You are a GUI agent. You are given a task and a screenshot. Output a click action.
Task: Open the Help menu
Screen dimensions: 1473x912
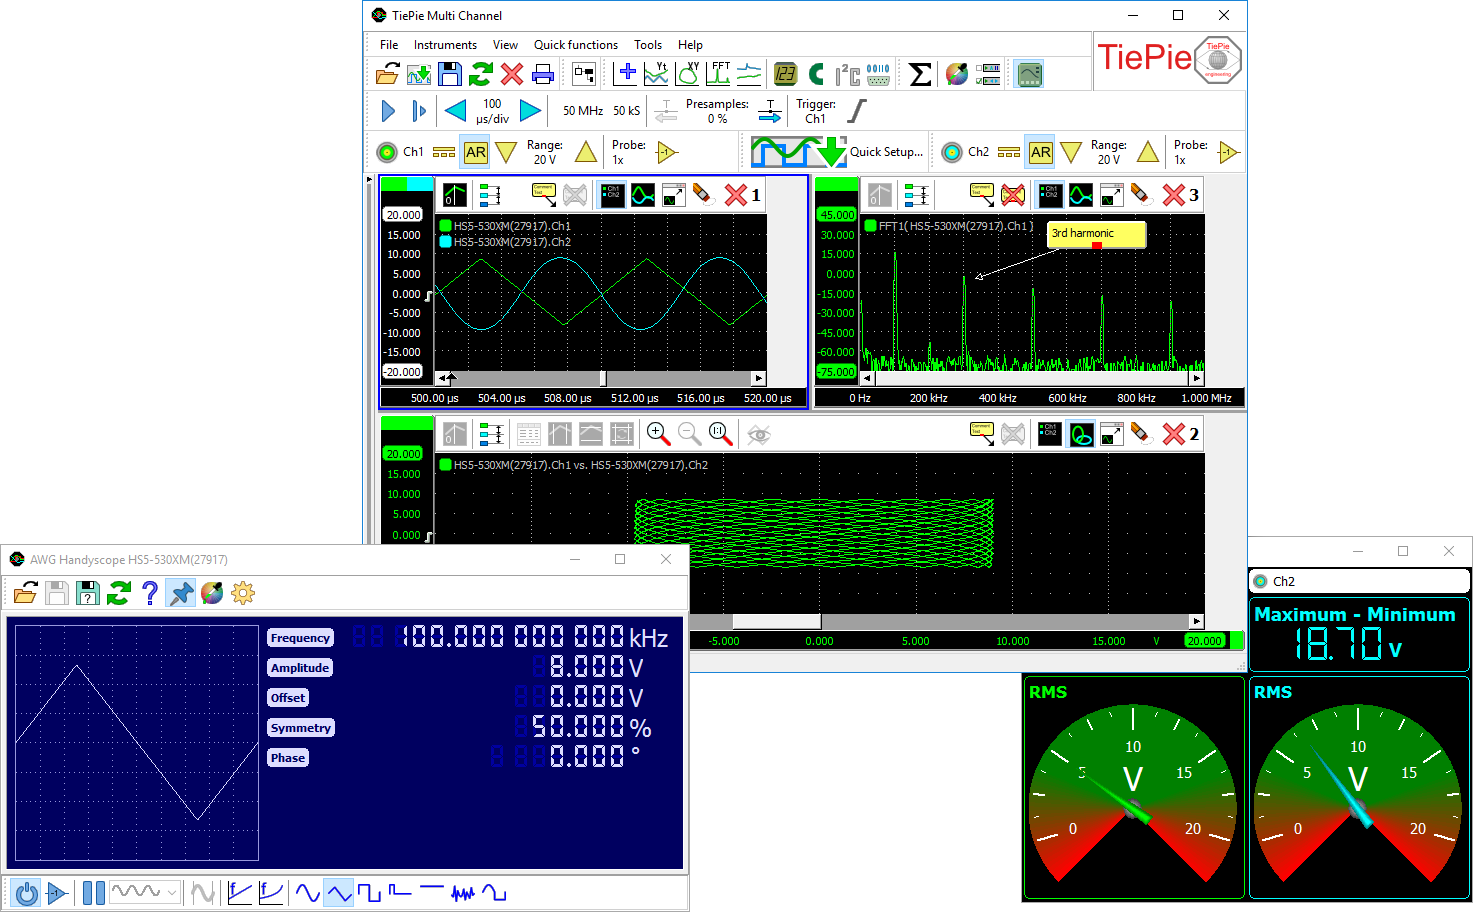click(x=690, y=45)
